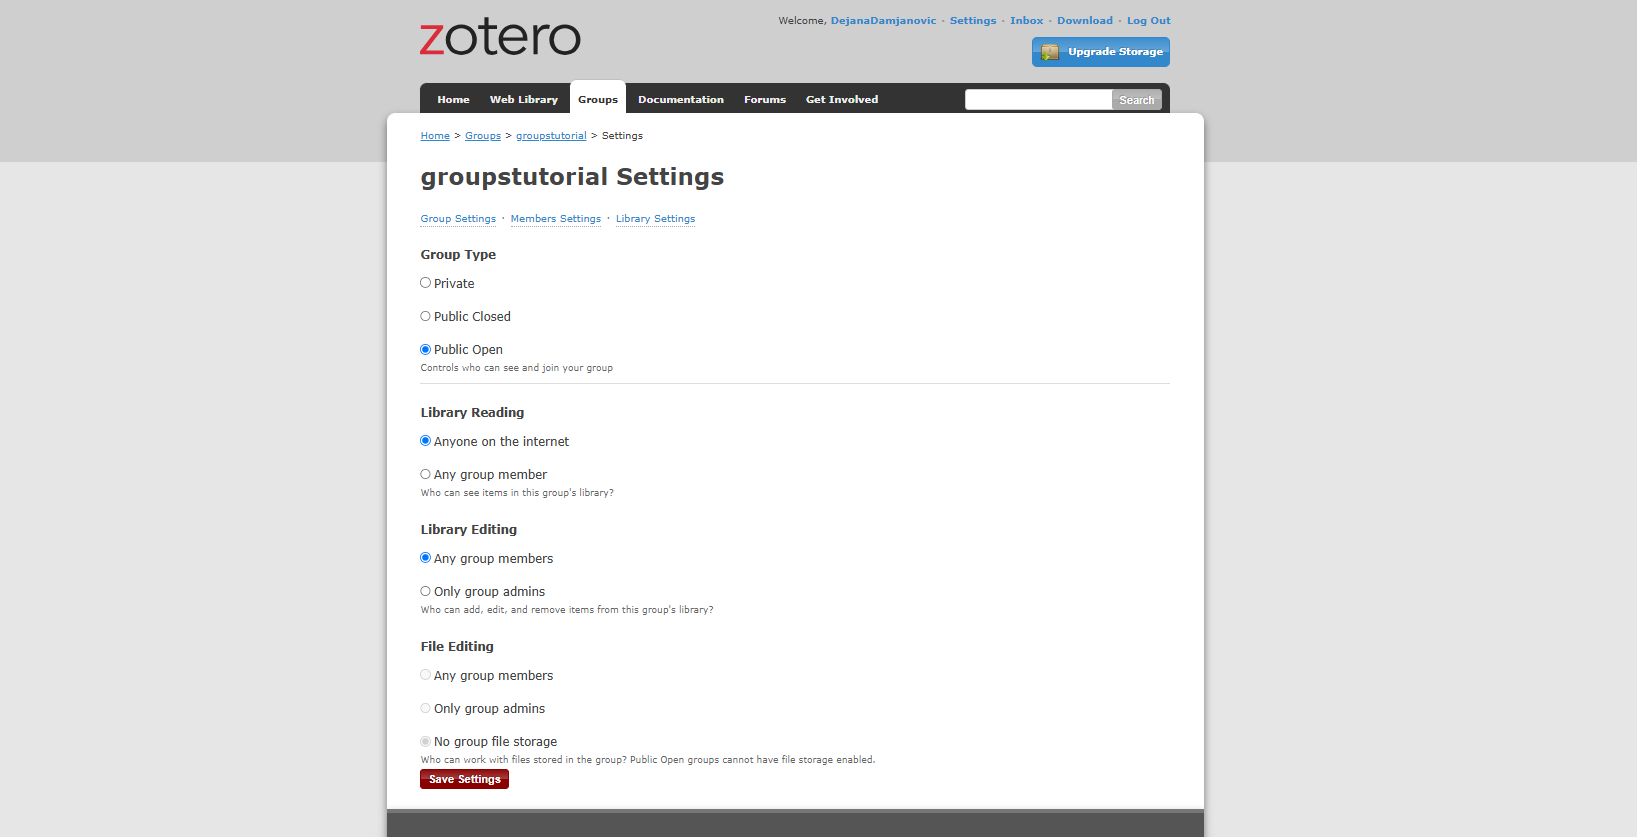Screen dimensions: 1637x837
Task: Open the Get Involved tab
Action: click(x=842, y=99)
